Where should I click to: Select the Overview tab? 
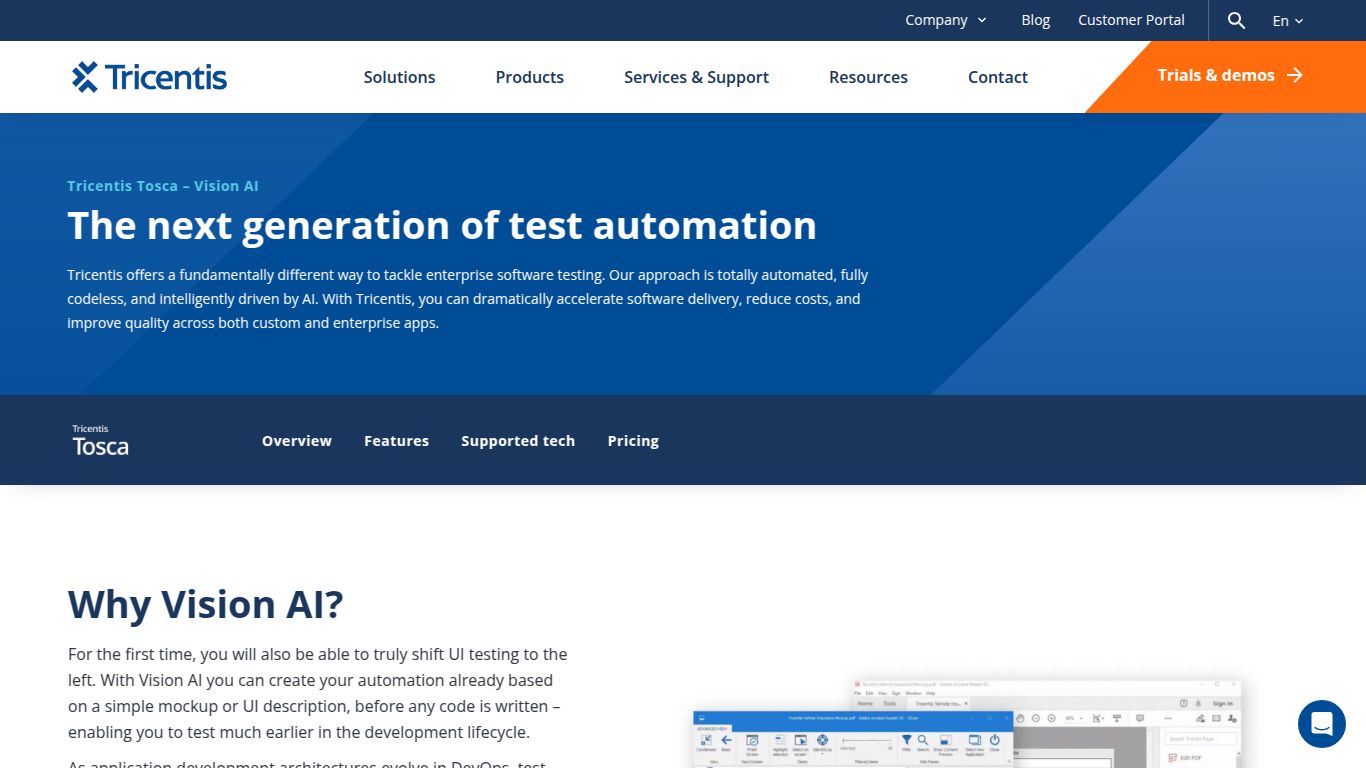tap(296, 440)
